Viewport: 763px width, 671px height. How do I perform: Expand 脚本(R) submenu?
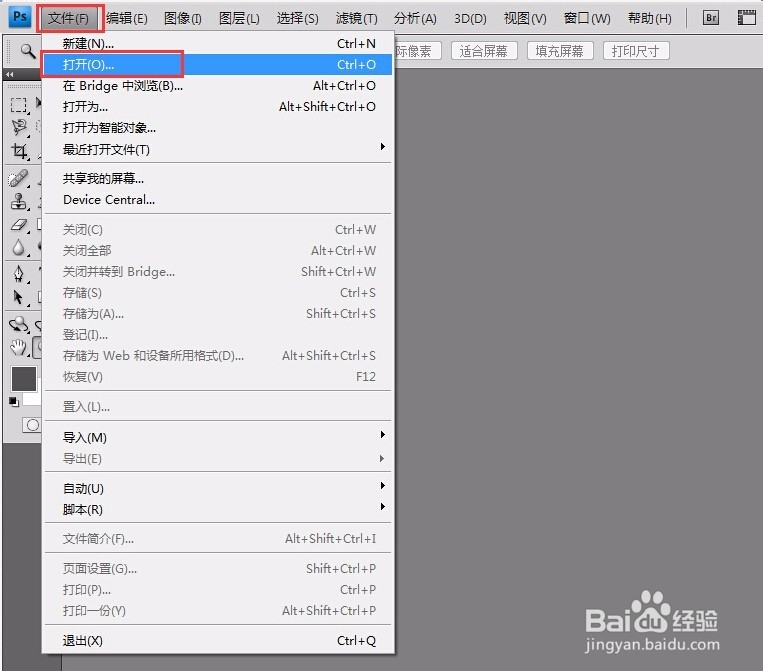click(x=218, y=509)
